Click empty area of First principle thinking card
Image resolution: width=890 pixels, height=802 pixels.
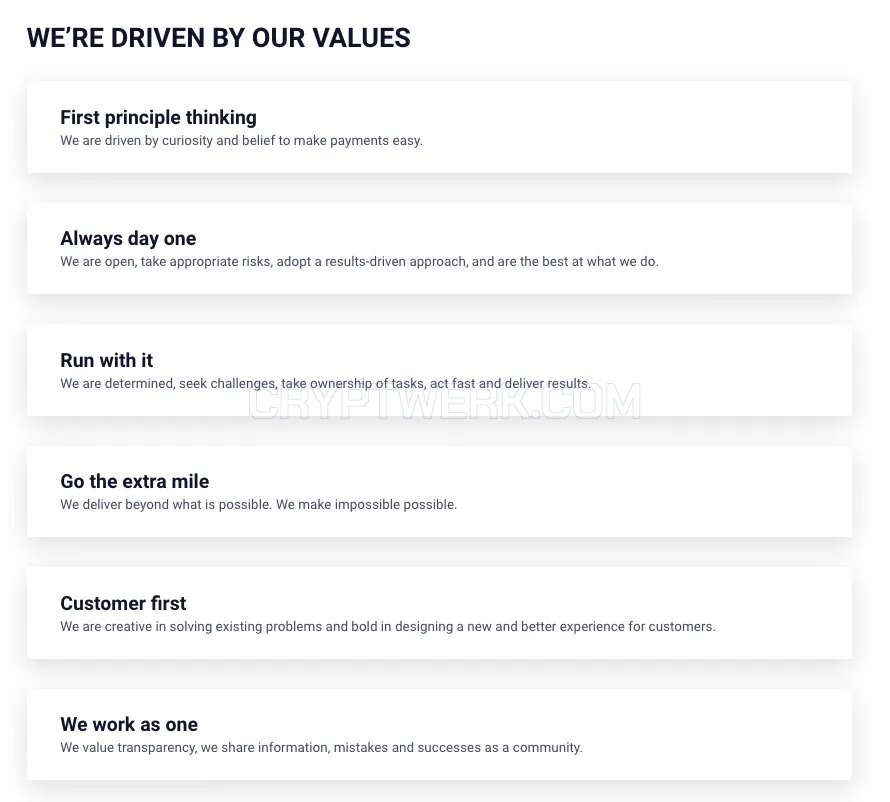click(636, 128)
